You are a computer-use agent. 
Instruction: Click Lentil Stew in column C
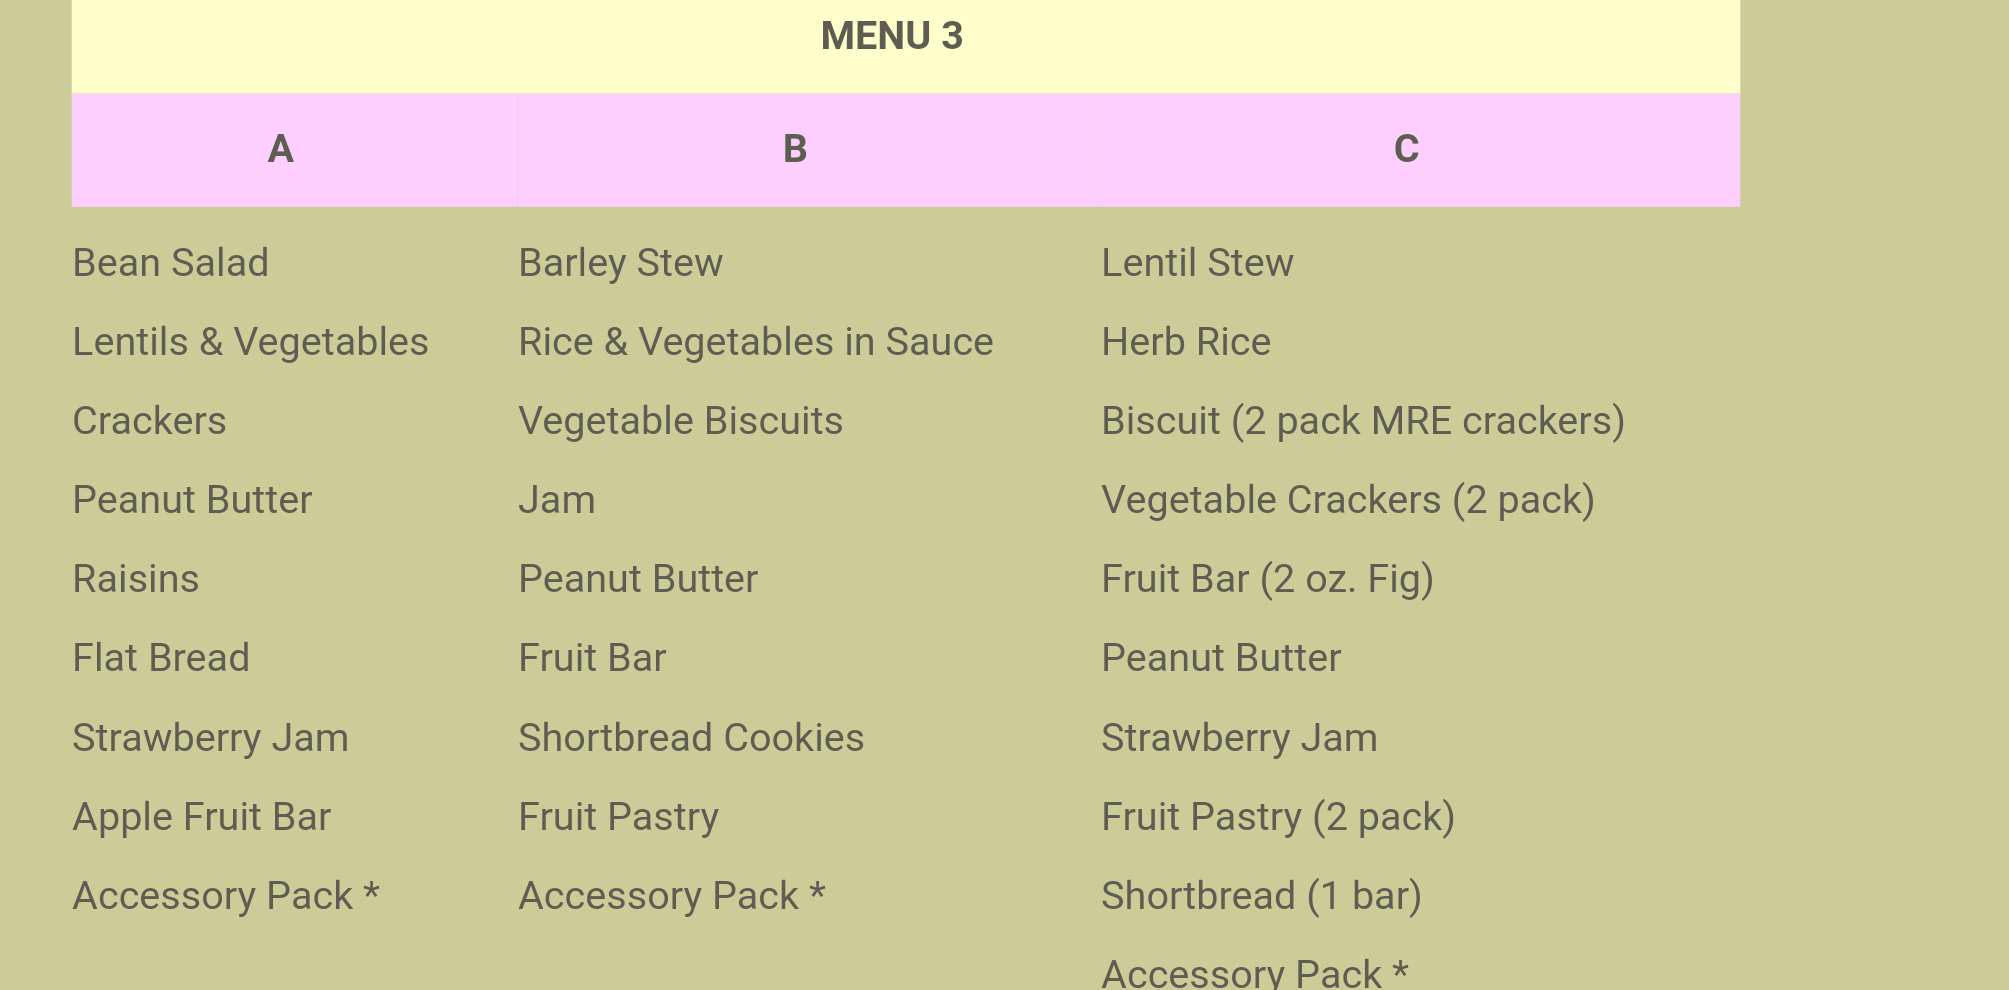click(x=1197, y=263)
